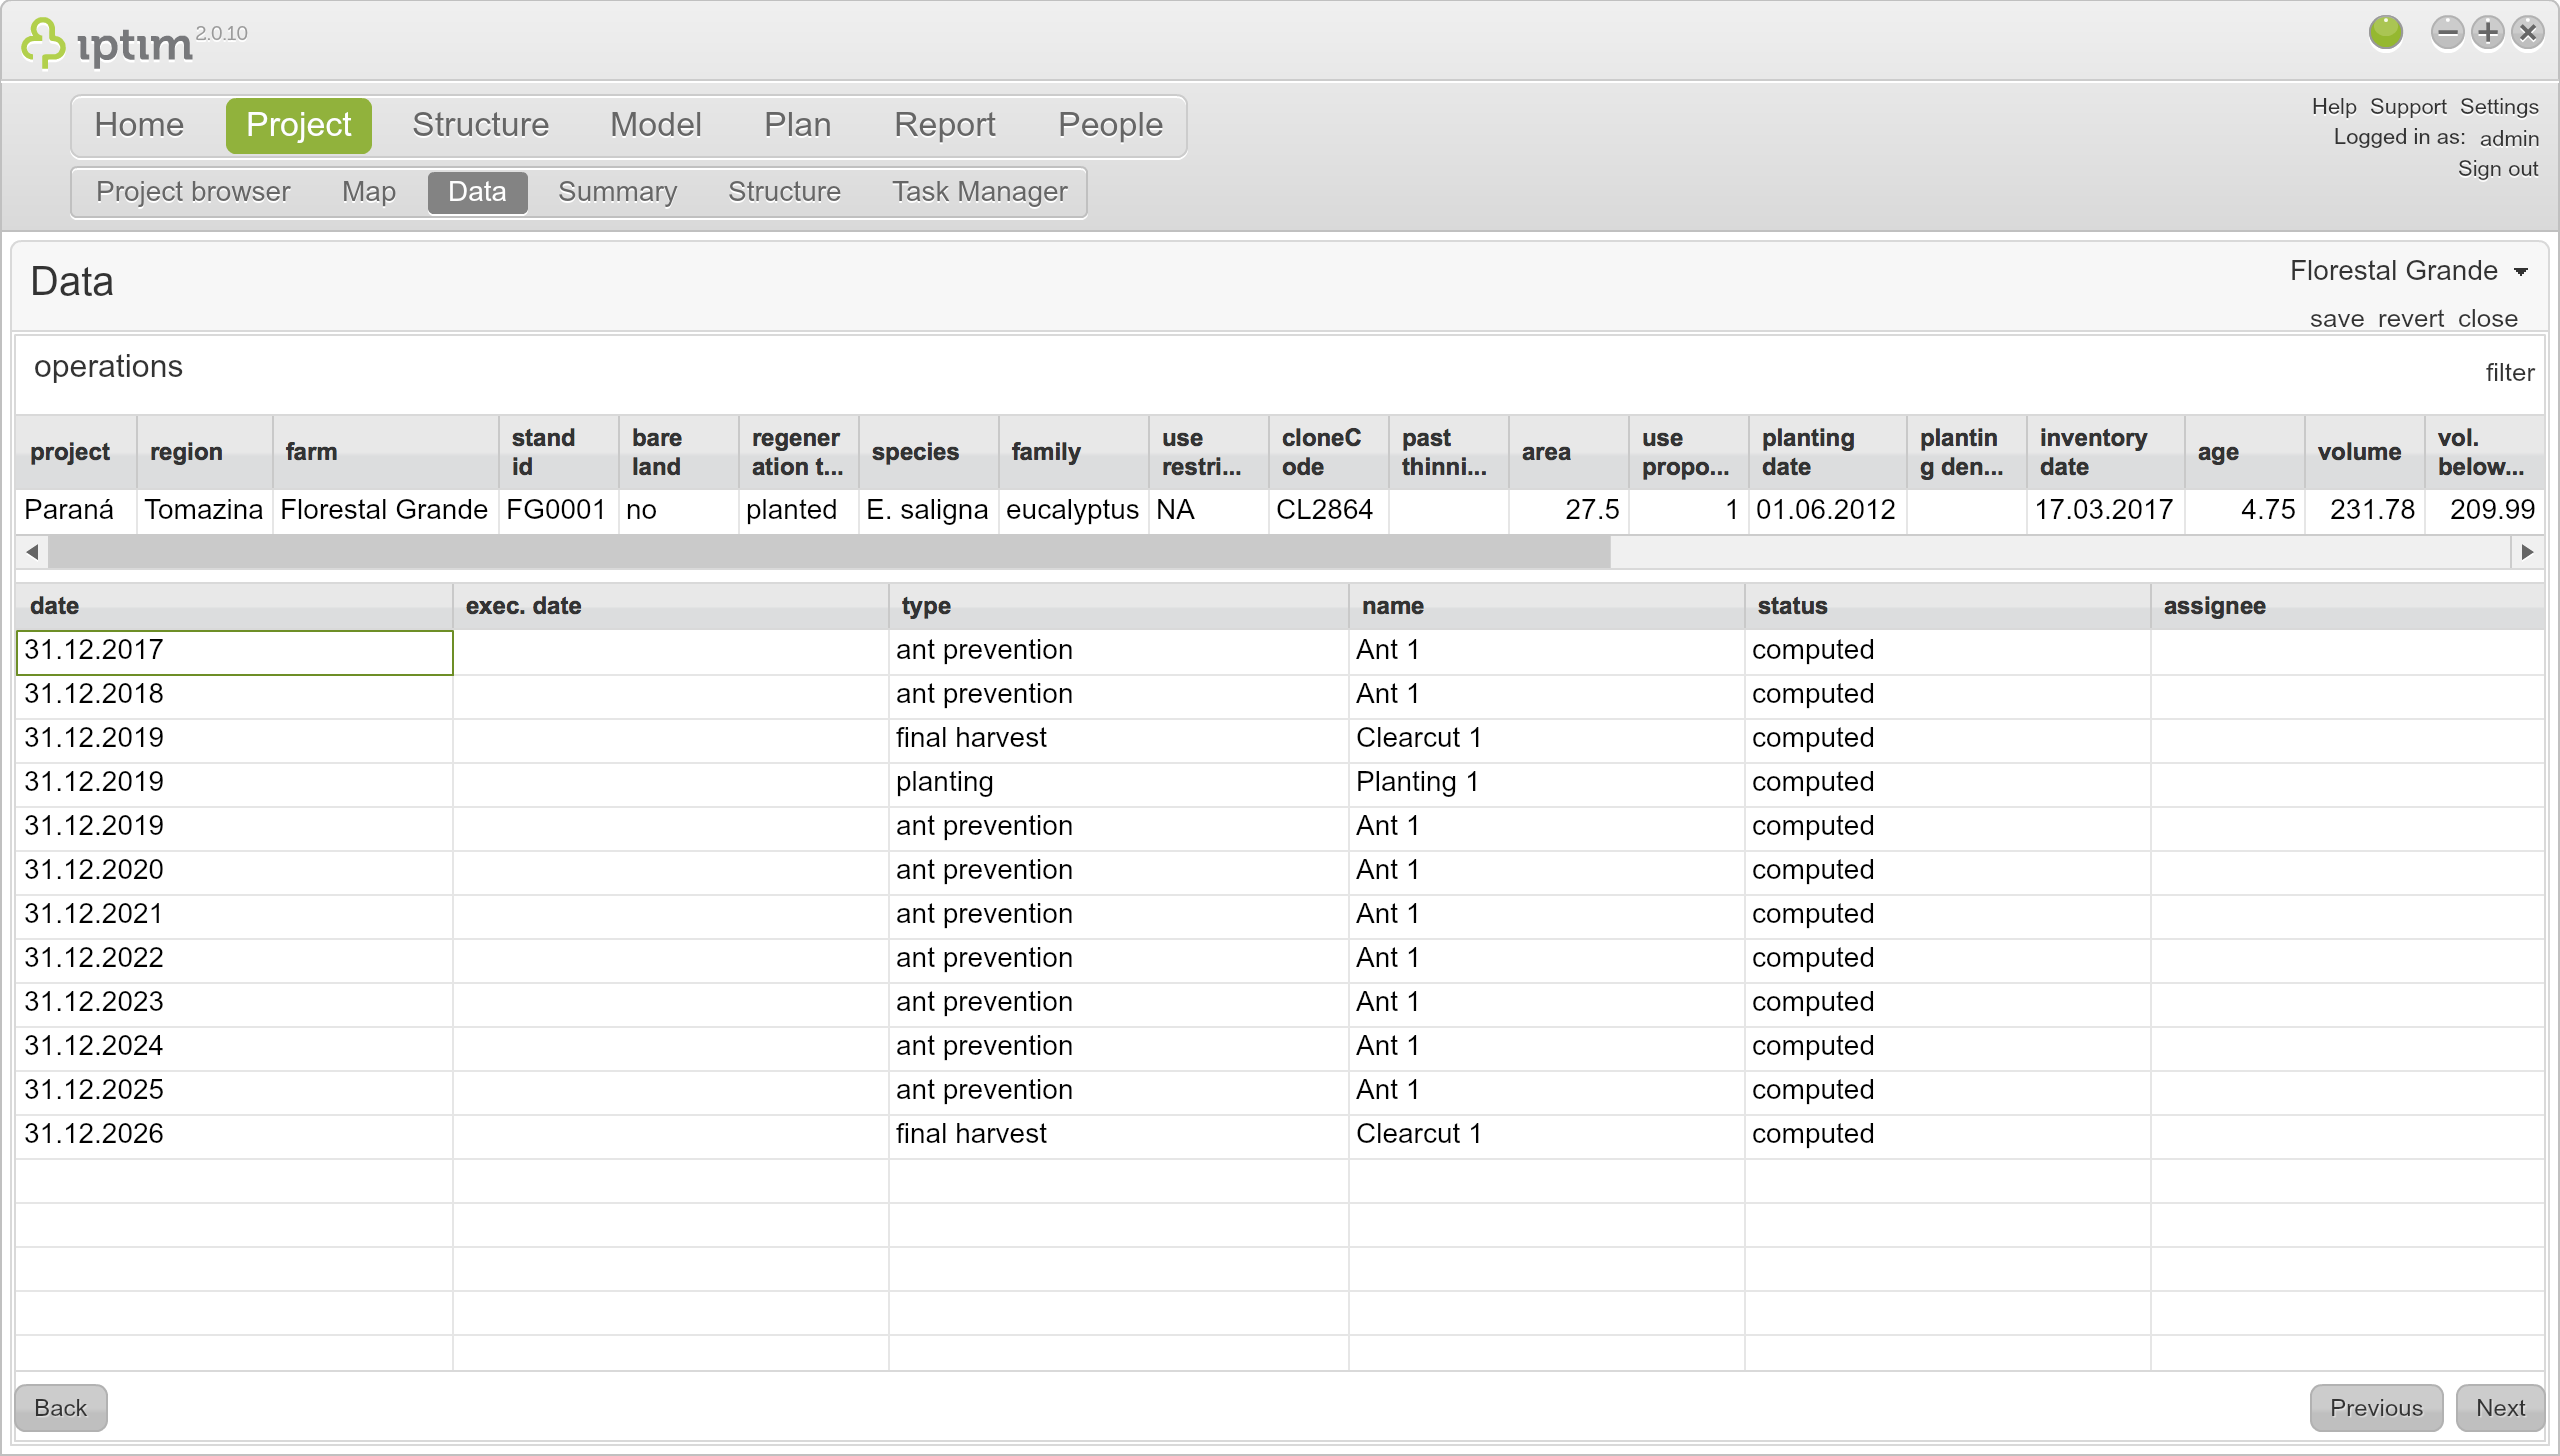
Task: Click the 31.12.2024 date cell
Action: point(234,1047)
